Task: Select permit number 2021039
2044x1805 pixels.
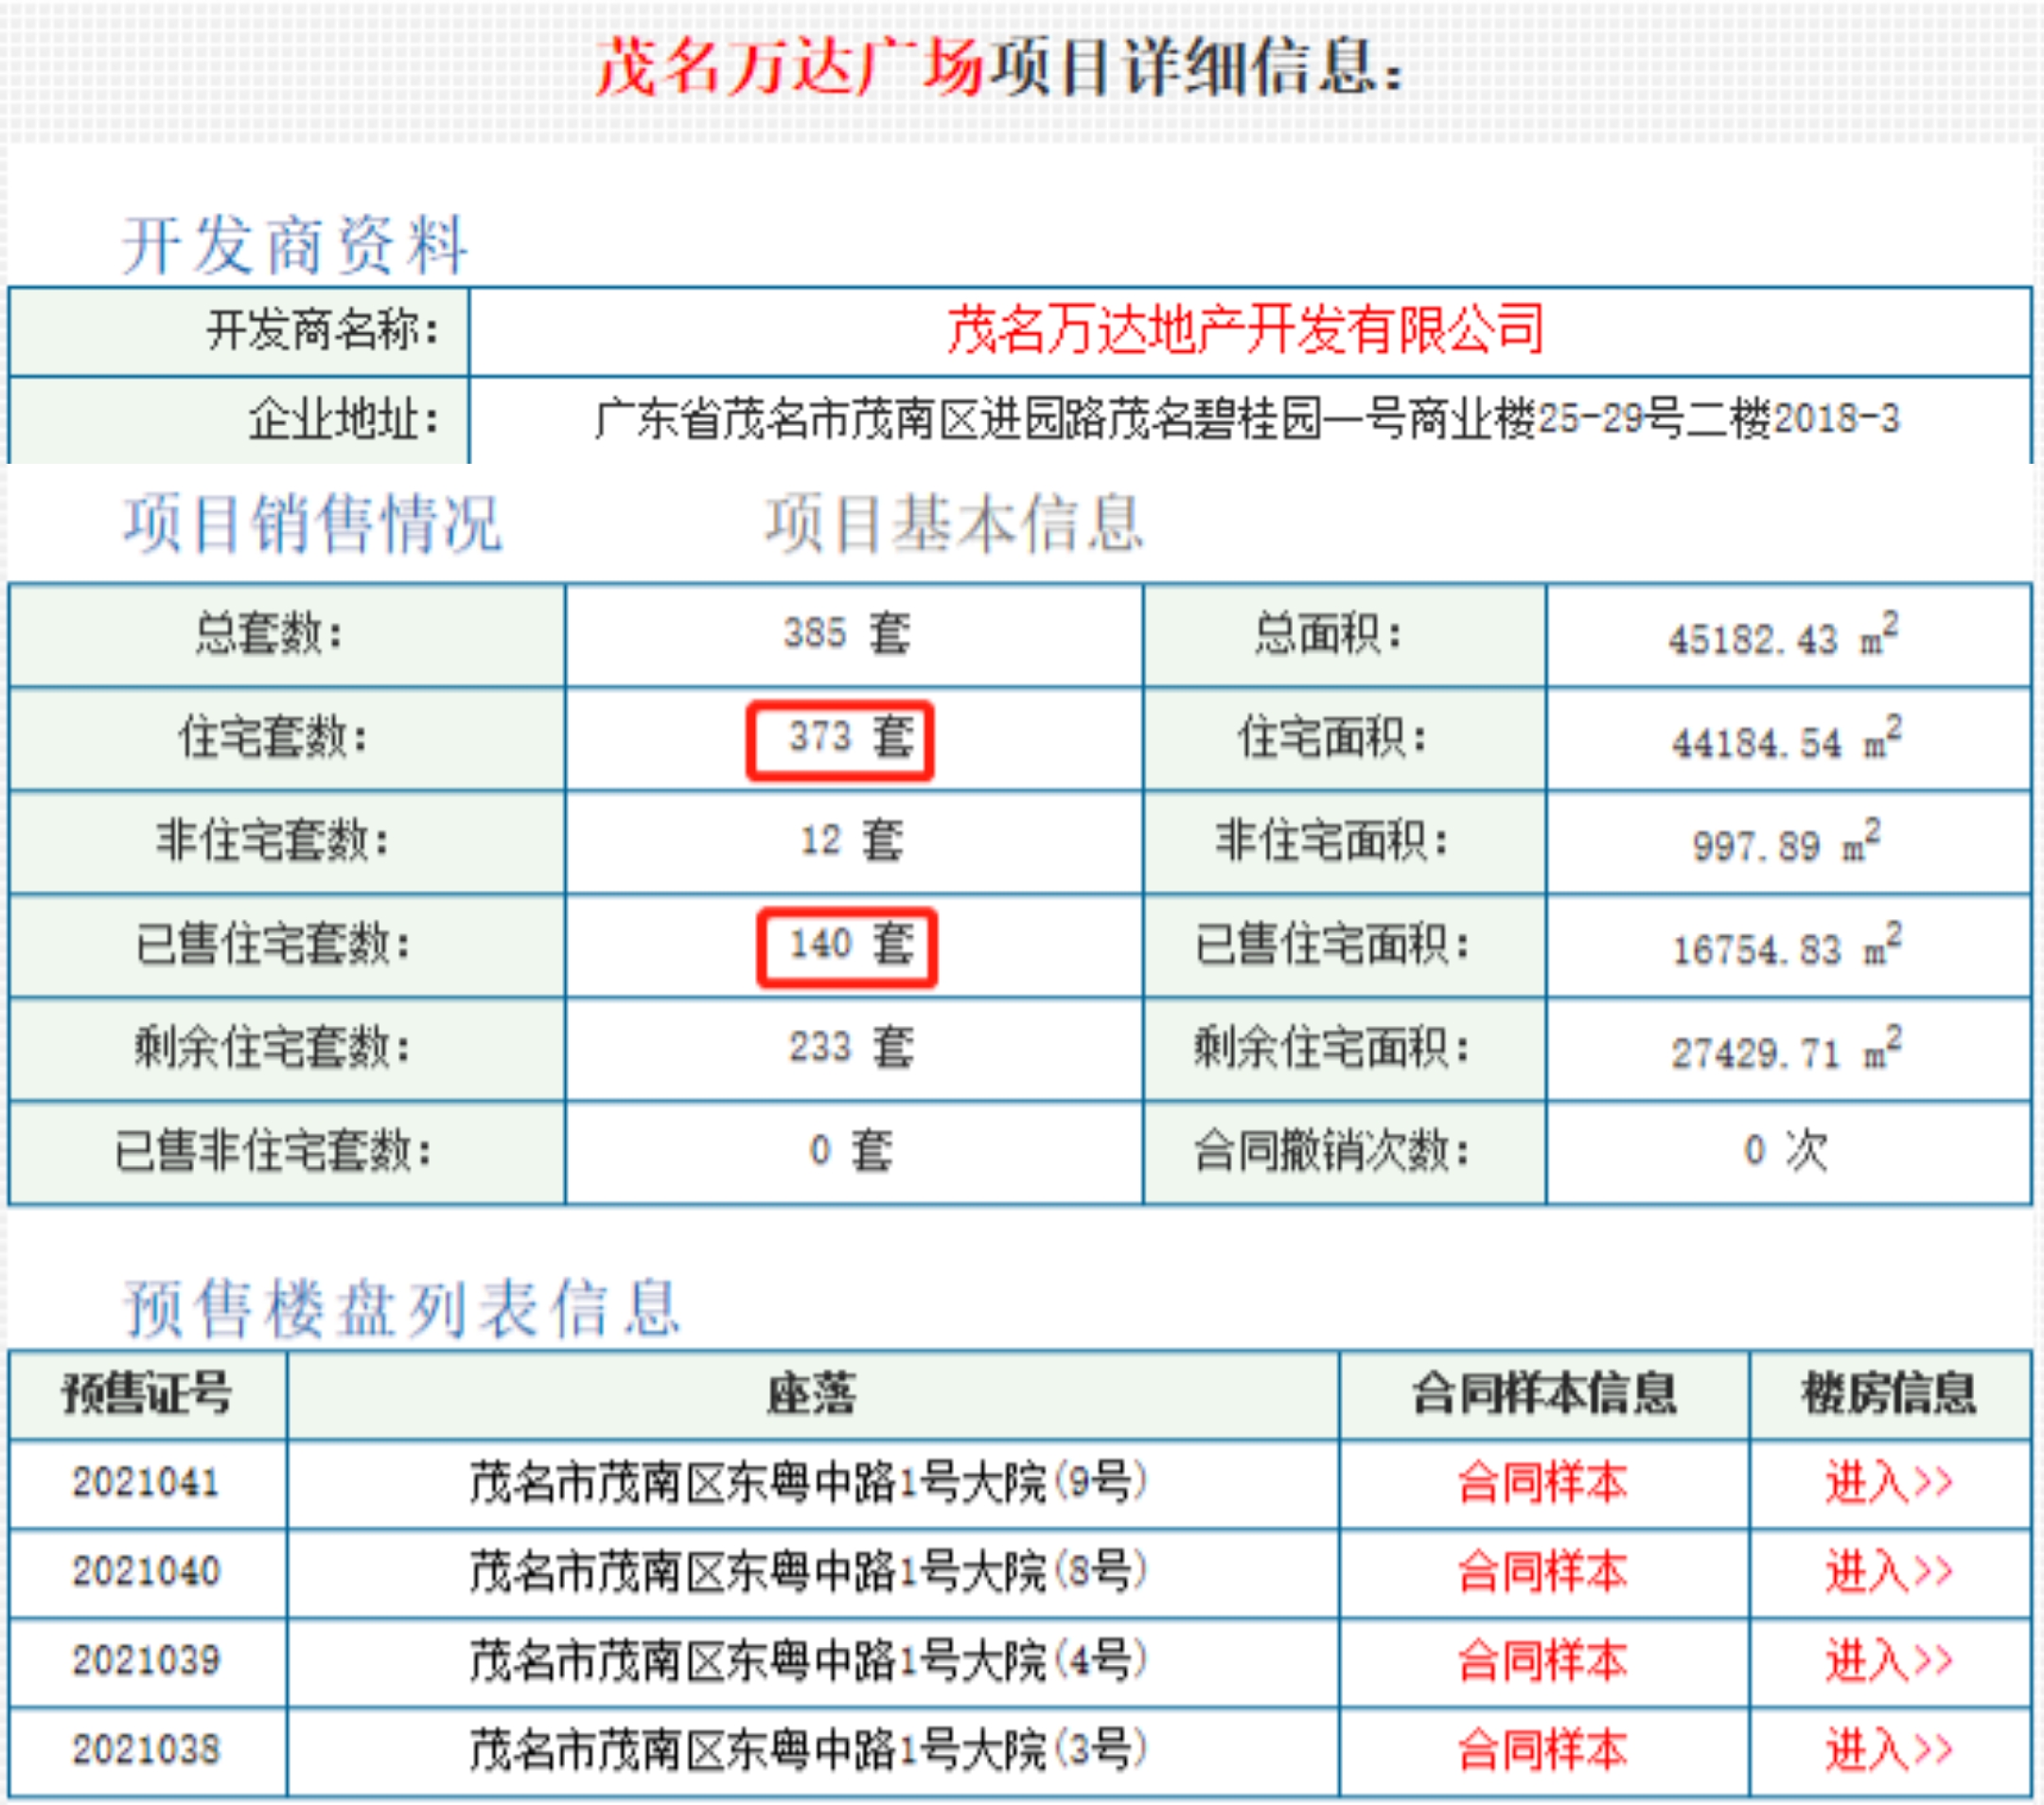Action: [146, 1660]
